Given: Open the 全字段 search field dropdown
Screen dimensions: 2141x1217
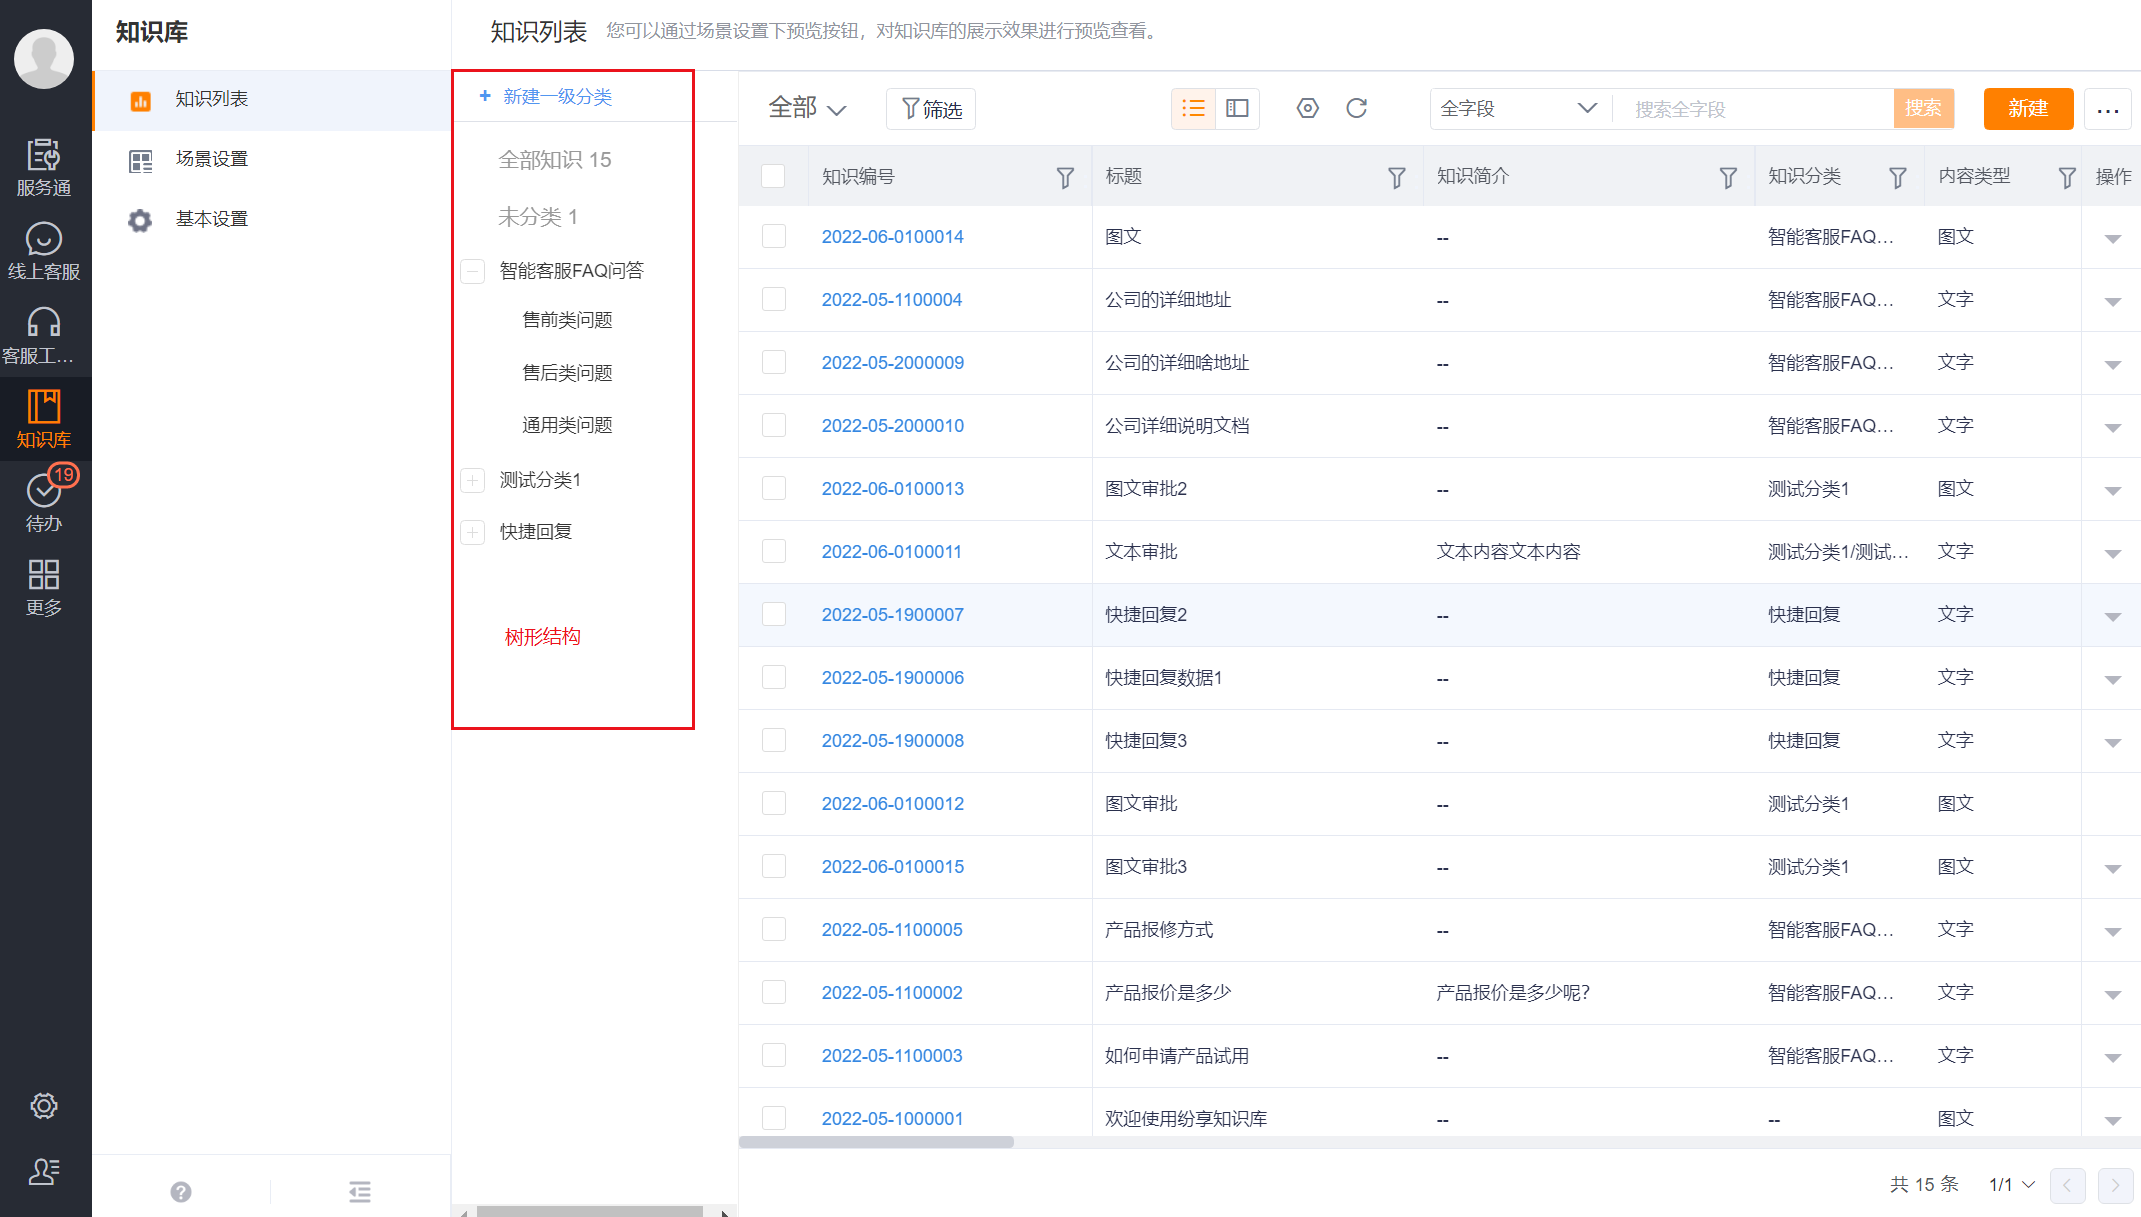Looking at the screenshot, I should click(x=1518, y=108).
